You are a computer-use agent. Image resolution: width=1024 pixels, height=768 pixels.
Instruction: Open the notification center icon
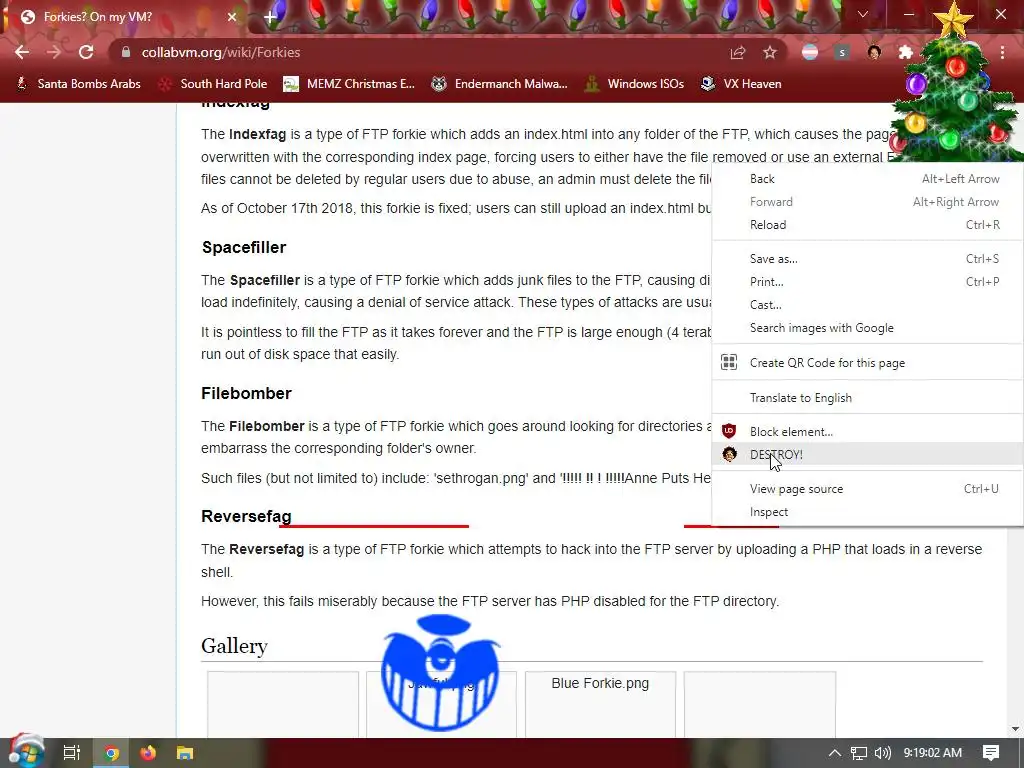[991, 753]
